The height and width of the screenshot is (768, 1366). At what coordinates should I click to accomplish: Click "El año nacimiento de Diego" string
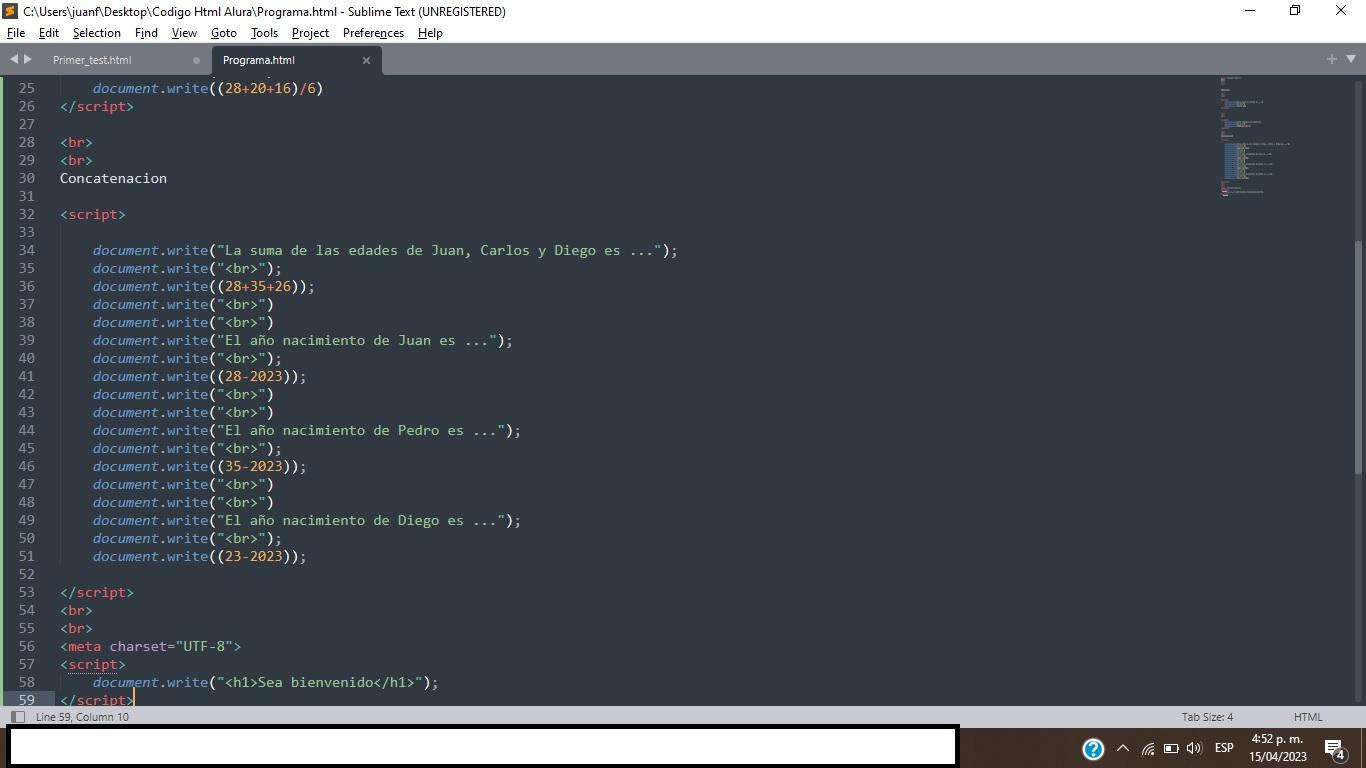[x=360, y=520]
